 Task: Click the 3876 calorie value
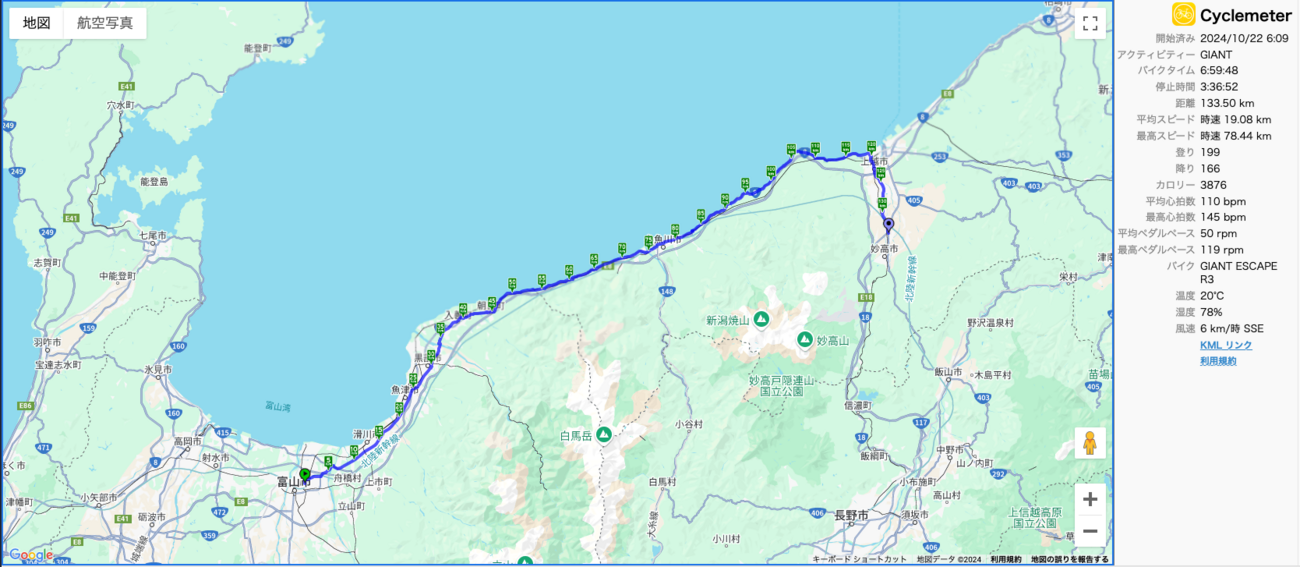point(1214,185)
